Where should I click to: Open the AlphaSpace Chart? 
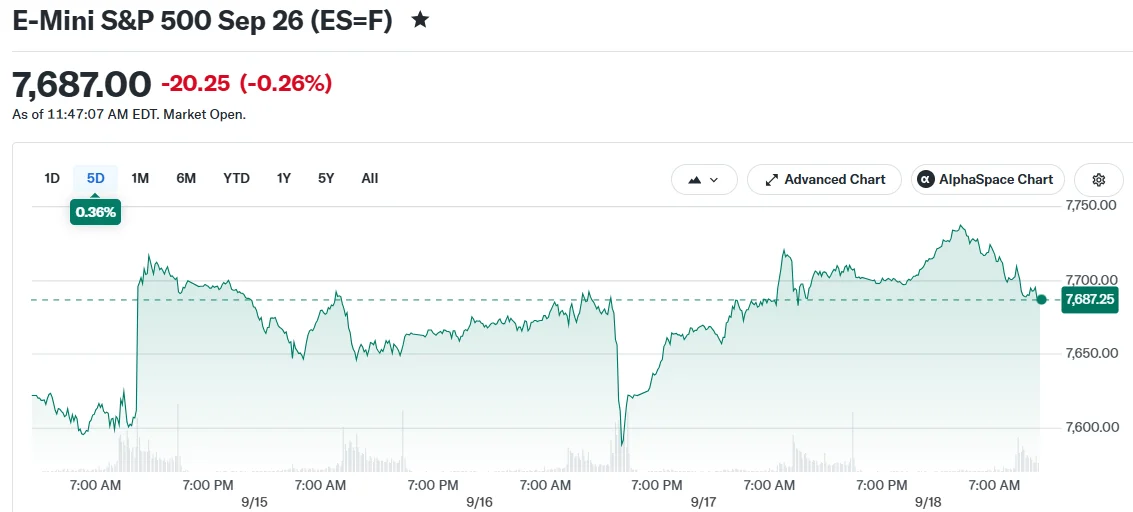pyautogui.click(x=988, y=180)
